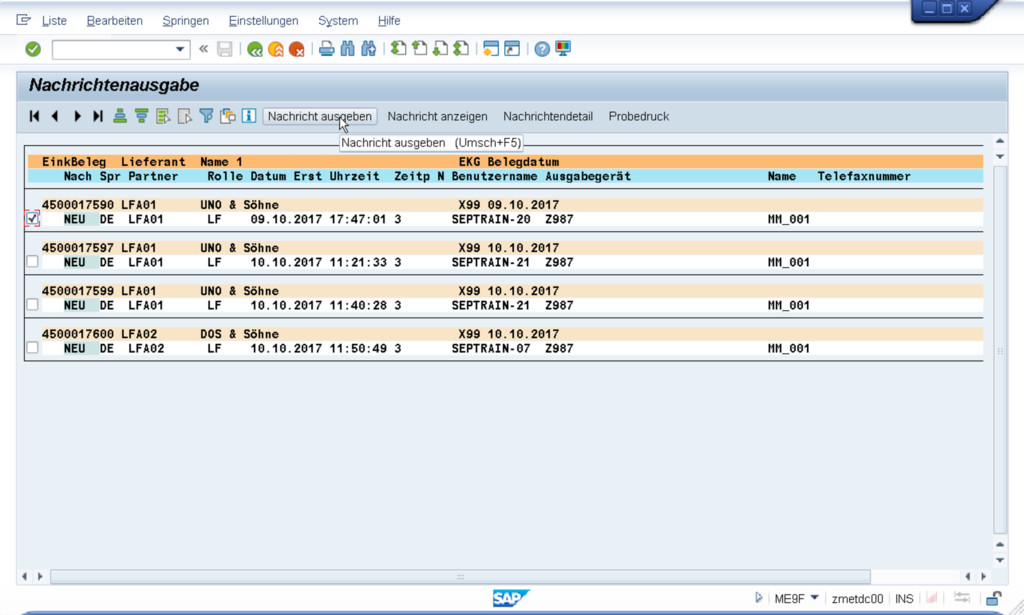Click the down arrow at the vertical scrollbar bottom
Image resolution: width=1024 pixels, height=615 pixels.
tap(1000, 560)
